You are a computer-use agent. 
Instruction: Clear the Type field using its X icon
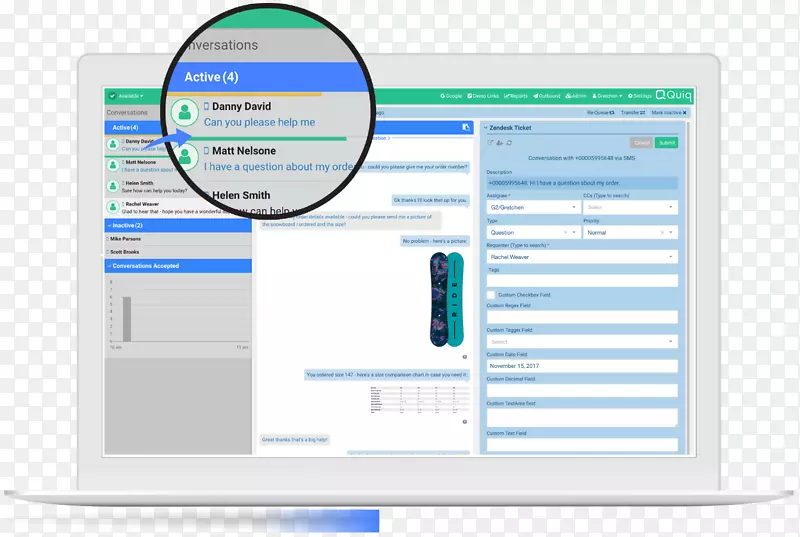pos(566,232)
